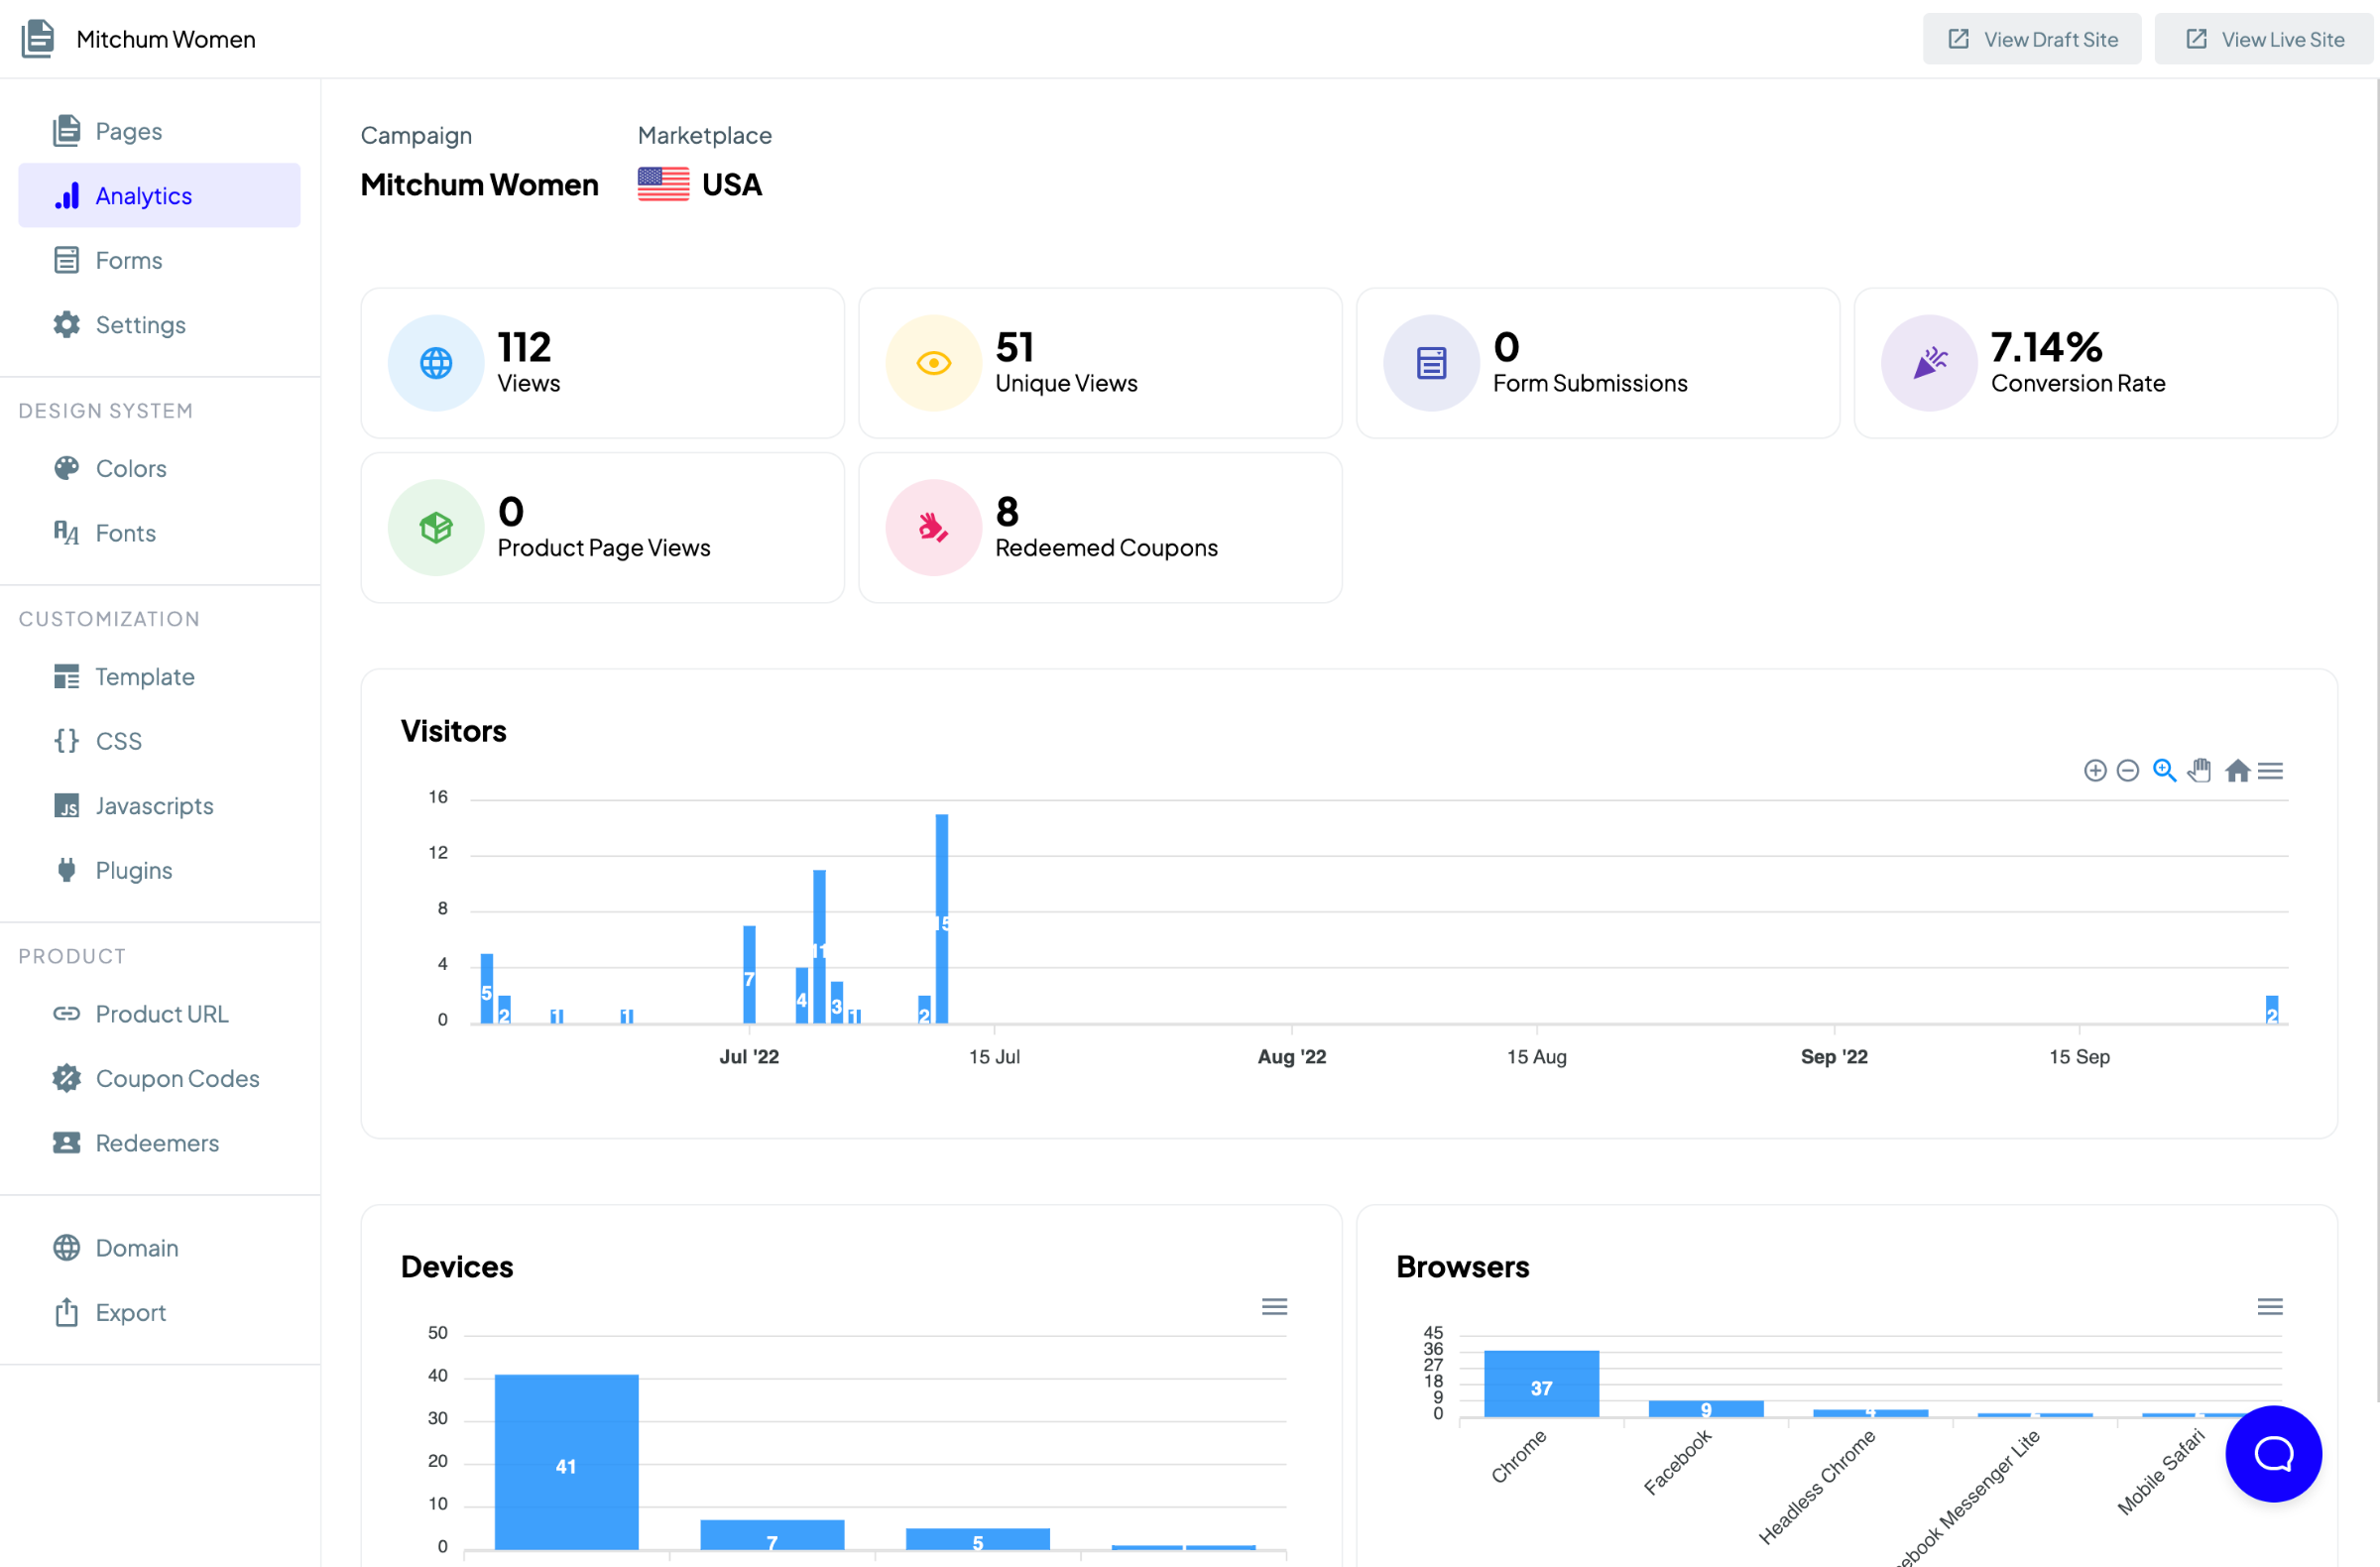2380x1567 pixels.
Task: Open the Plugins customization page
Action: click(x=133, y=870)
